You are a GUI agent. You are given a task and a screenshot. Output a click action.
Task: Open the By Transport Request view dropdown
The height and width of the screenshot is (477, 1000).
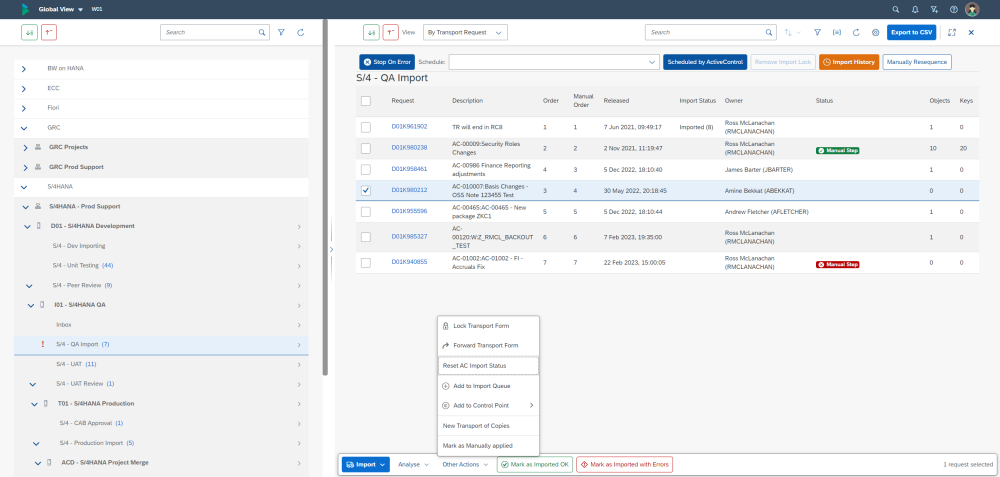click(465, 32)
